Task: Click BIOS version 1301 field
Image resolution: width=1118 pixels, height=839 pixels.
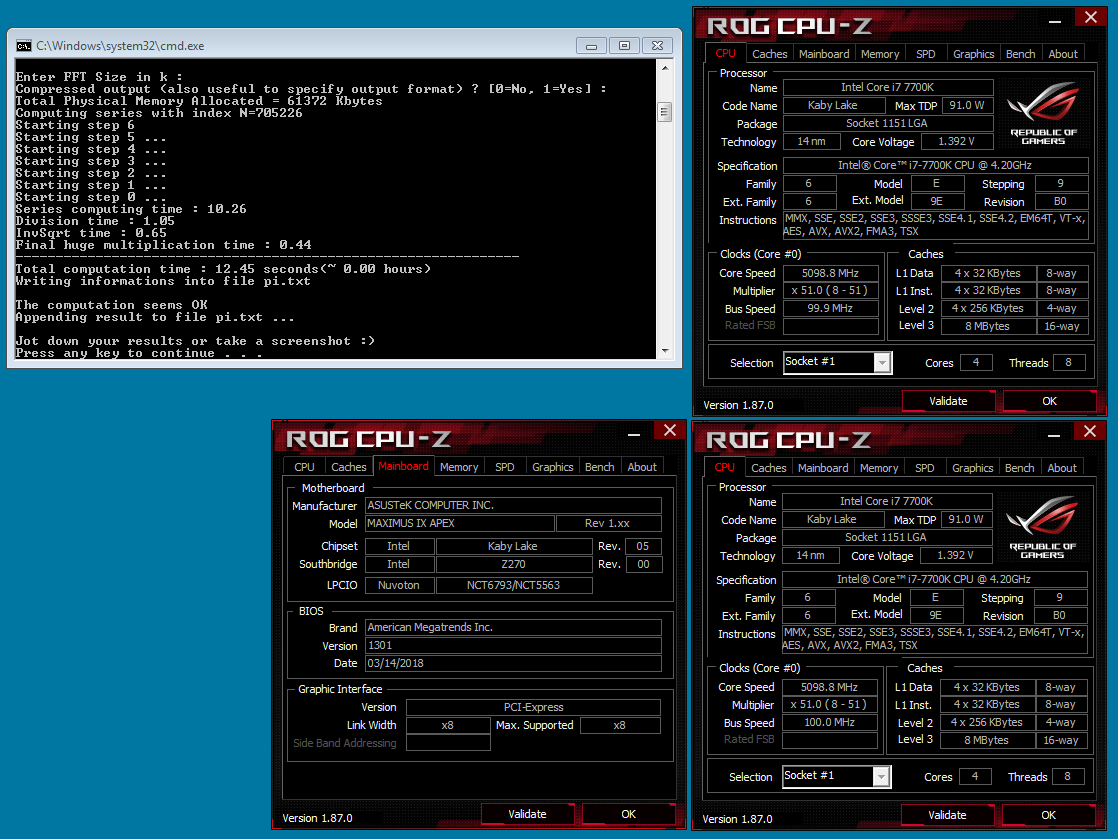Action: 513,645
